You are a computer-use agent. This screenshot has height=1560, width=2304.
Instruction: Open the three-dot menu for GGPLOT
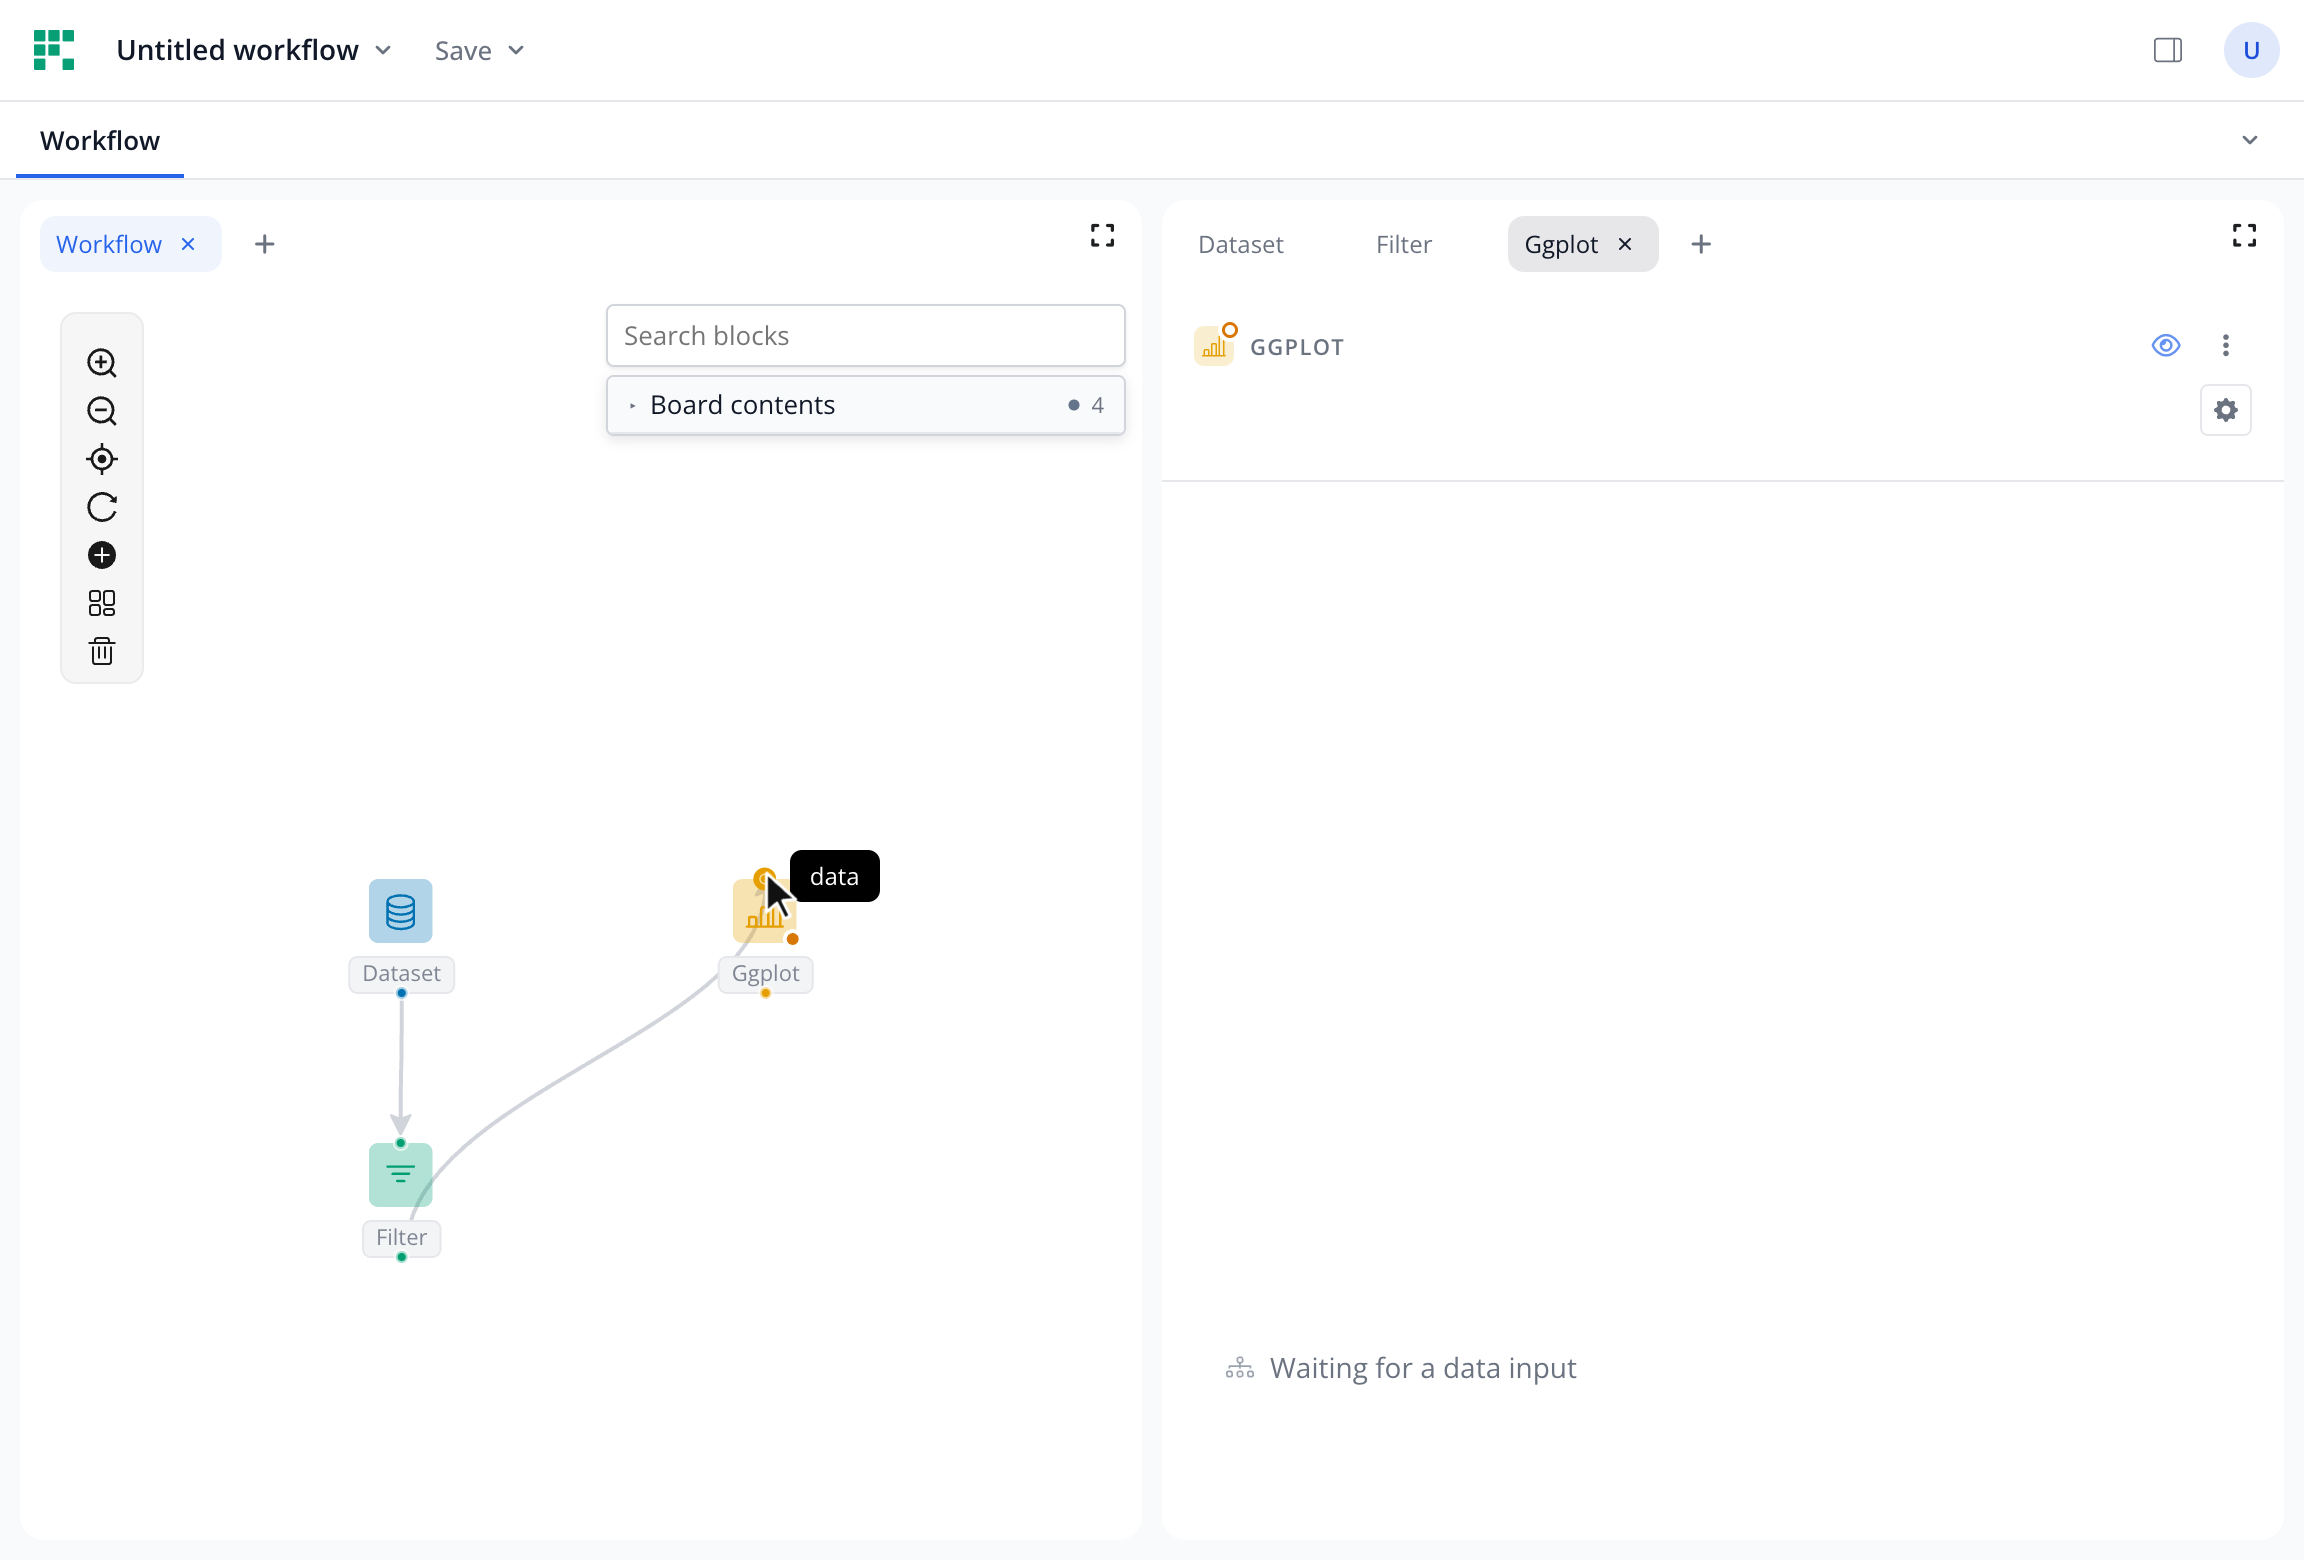point(2226,345)
